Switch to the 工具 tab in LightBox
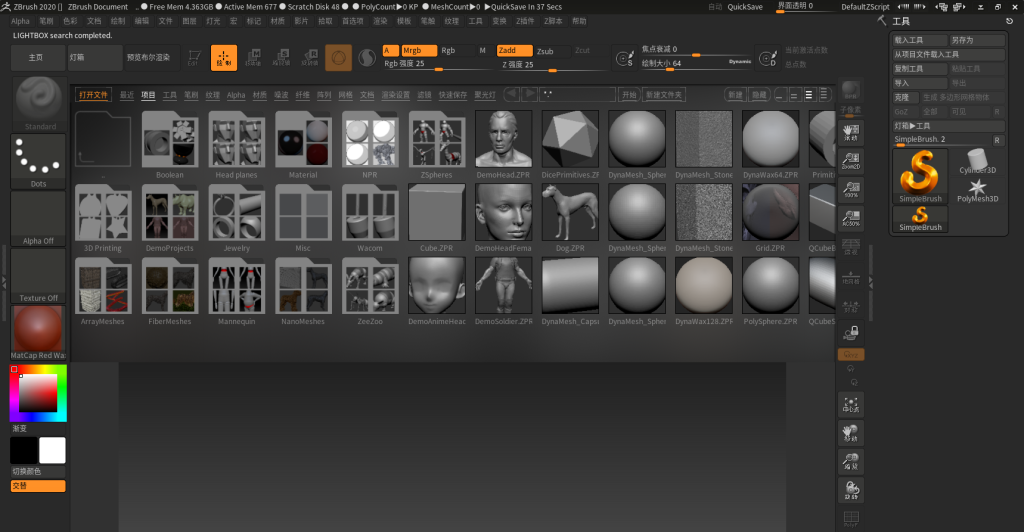 click(170, 95)
